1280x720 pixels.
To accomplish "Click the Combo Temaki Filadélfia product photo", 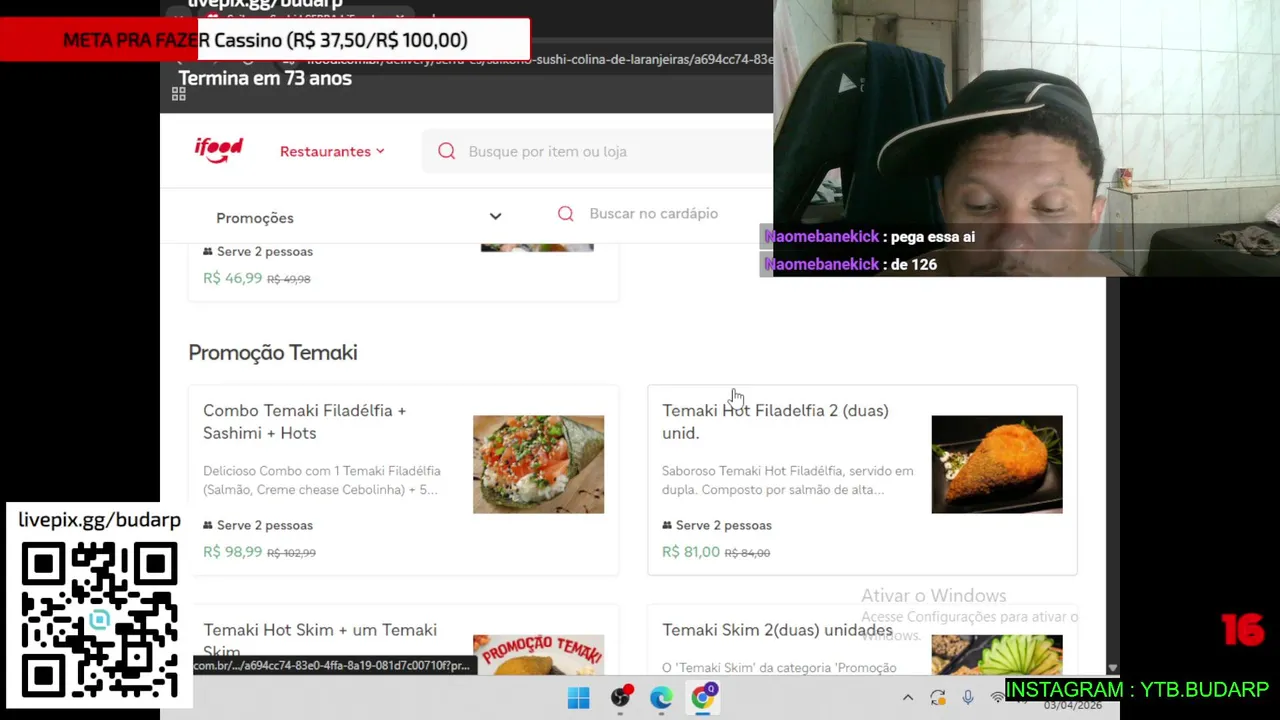I will coord(538,464).
